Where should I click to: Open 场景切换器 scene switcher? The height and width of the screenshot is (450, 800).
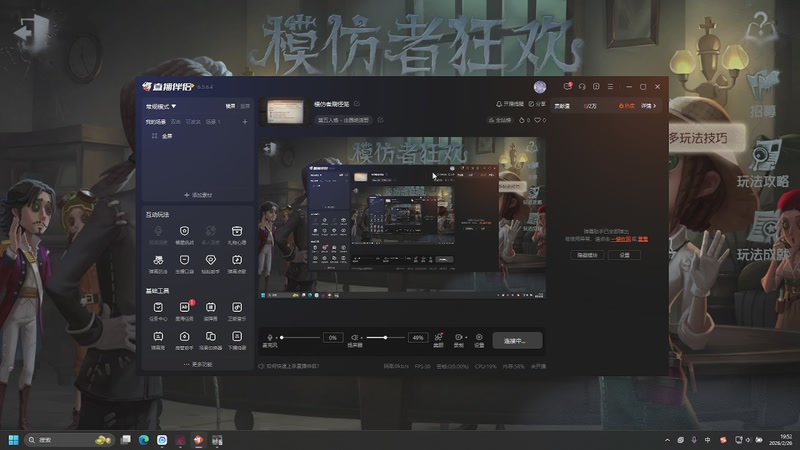tap(210, 340)
